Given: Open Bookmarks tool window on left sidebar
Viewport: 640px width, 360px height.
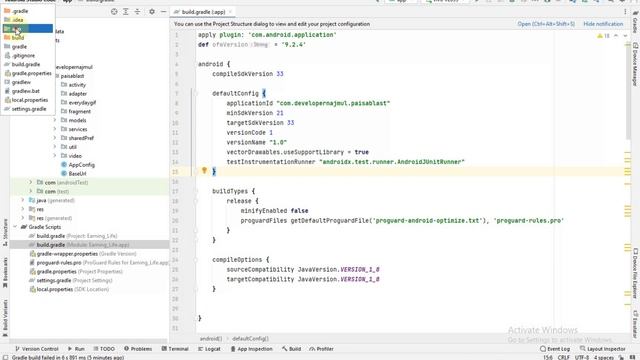Looking at the screenshot, I should pos(5,272).
